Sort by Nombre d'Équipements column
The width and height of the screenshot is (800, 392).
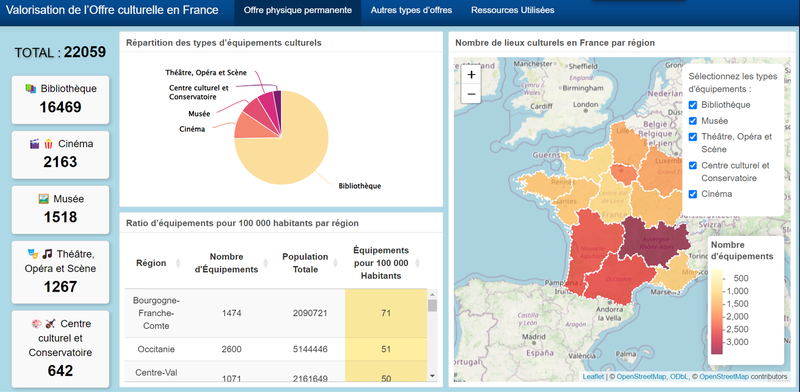coord(266,263)
